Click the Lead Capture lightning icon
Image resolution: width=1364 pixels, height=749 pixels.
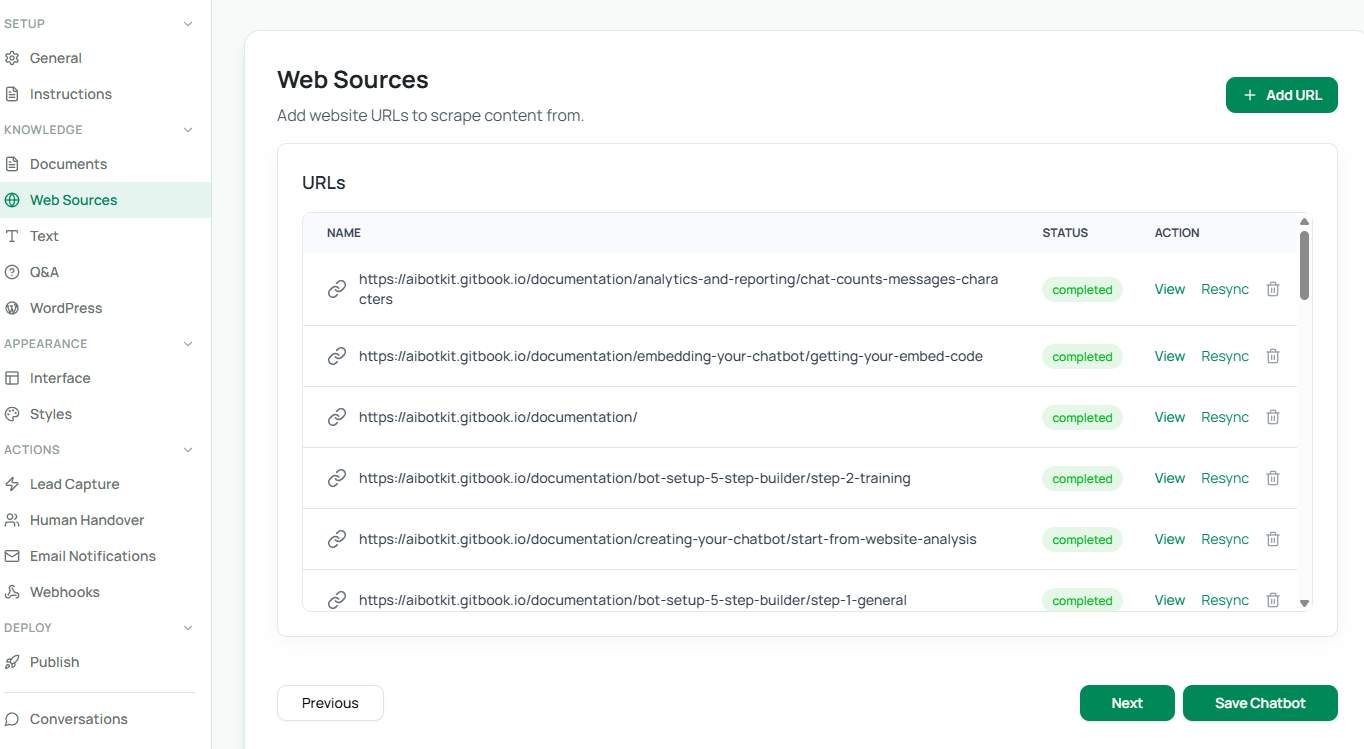tap(12, 484)
